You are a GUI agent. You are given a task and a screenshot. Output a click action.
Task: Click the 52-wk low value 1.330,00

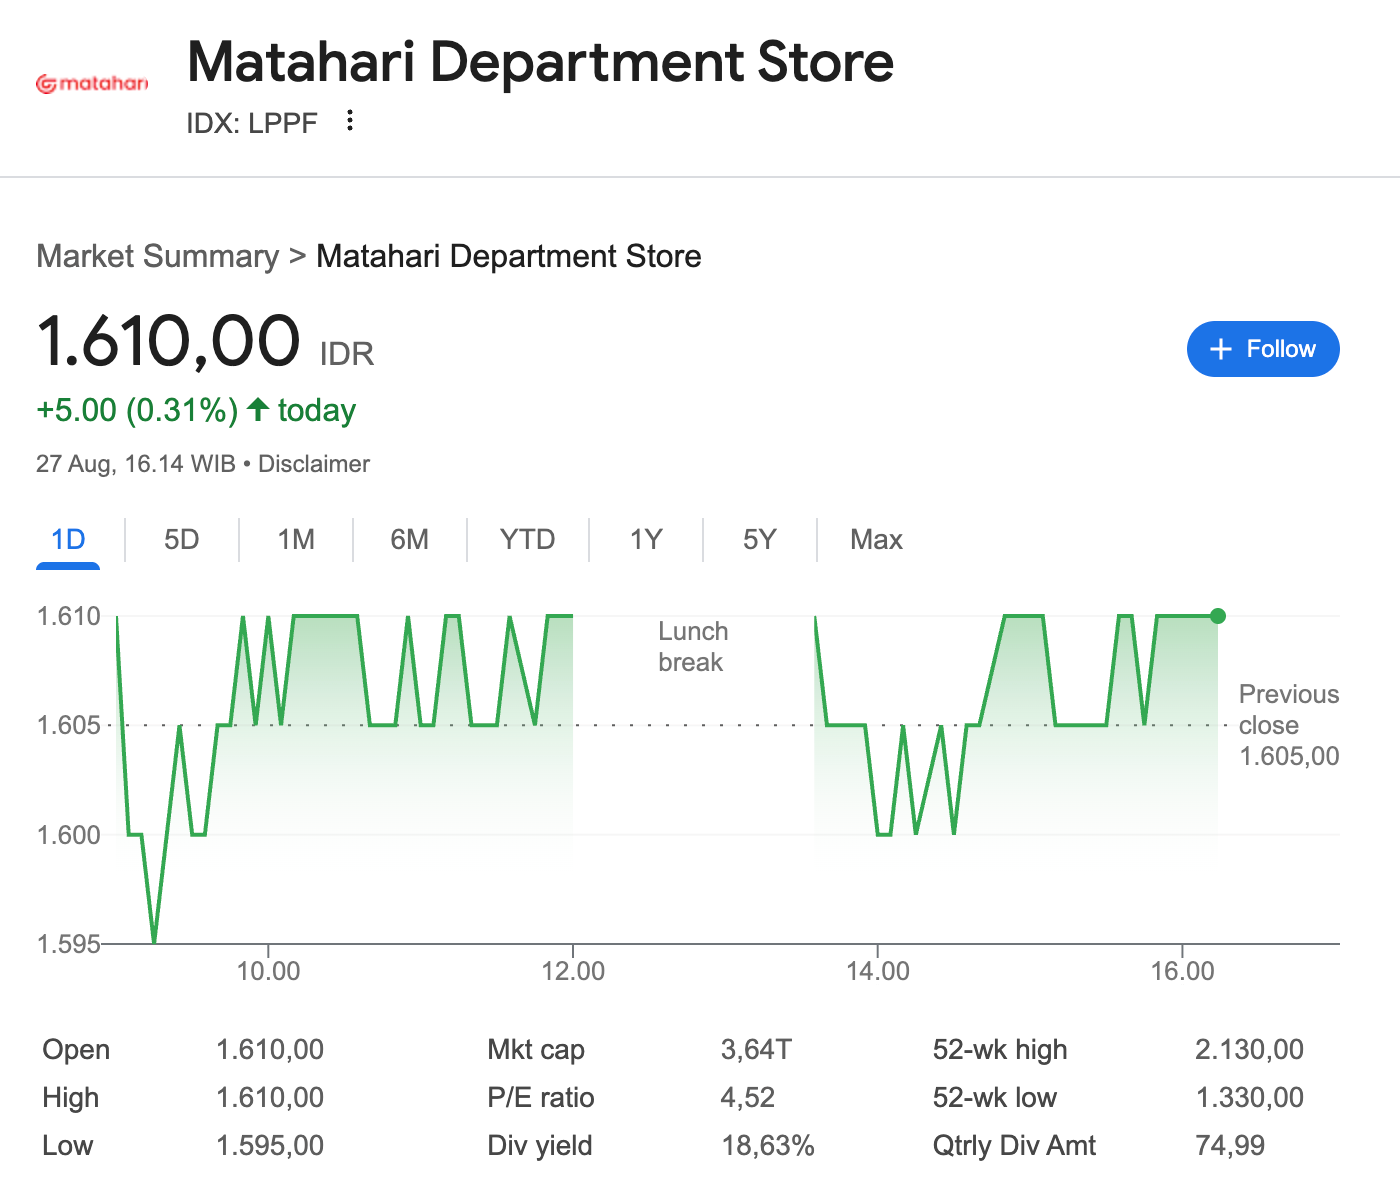1249,1098
